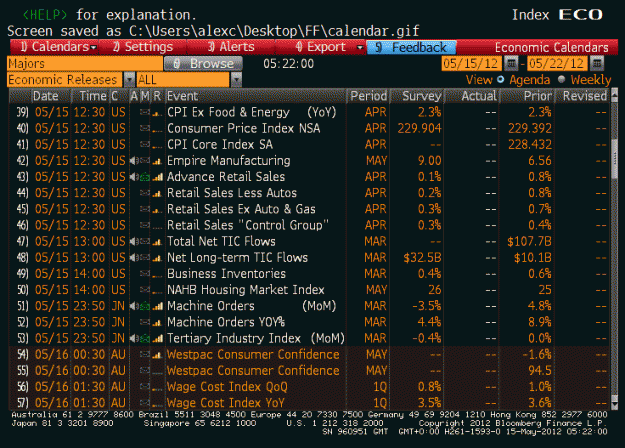
Task: Sort by the Survey column header
Action: point(417,96)
